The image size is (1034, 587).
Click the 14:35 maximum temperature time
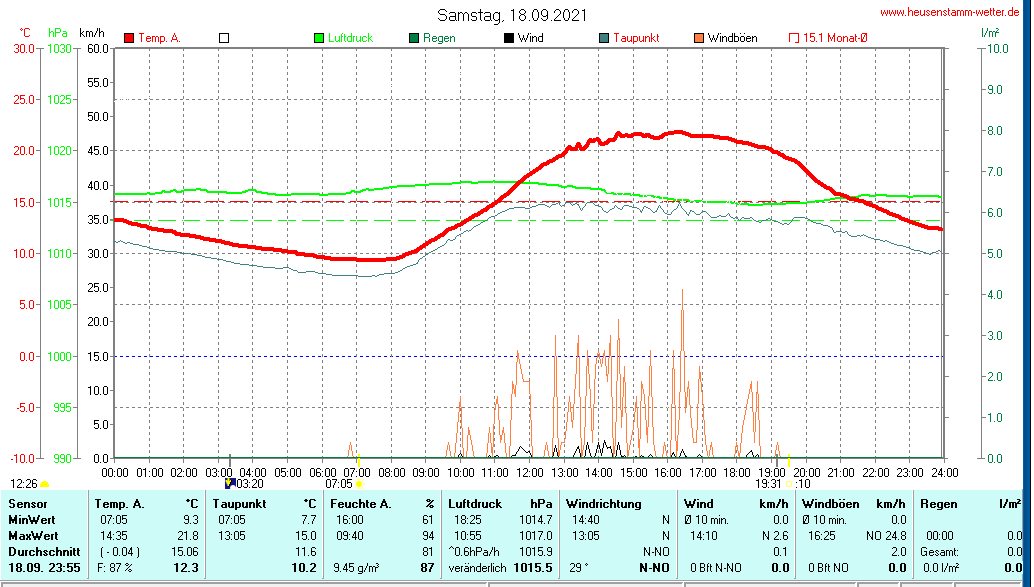(115, 536)
